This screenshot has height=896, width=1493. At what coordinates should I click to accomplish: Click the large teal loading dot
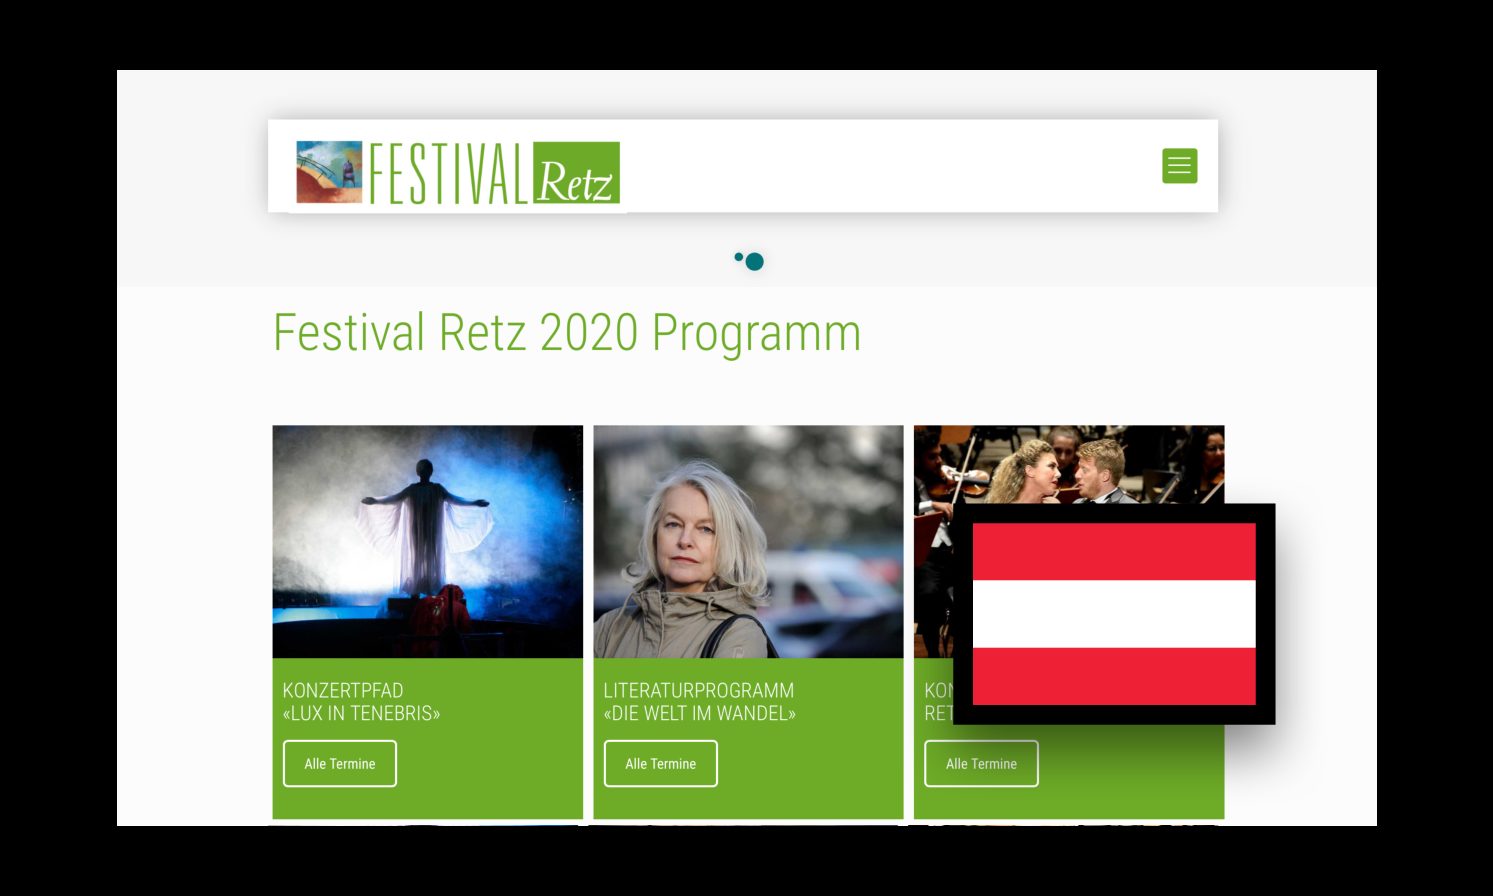(x=755, y=262)
